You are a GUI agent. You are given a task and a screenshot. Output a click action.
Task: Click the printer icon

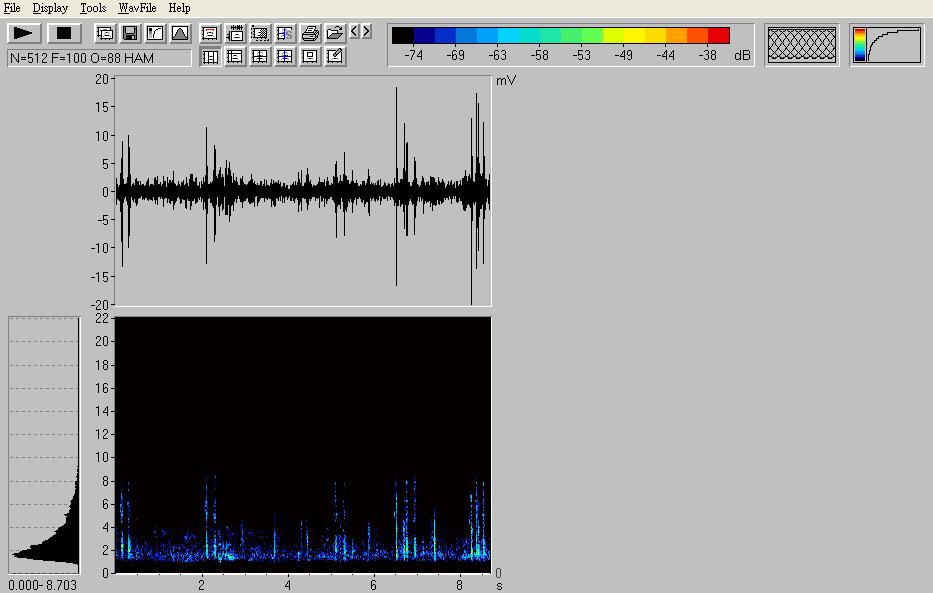[310, 33]
